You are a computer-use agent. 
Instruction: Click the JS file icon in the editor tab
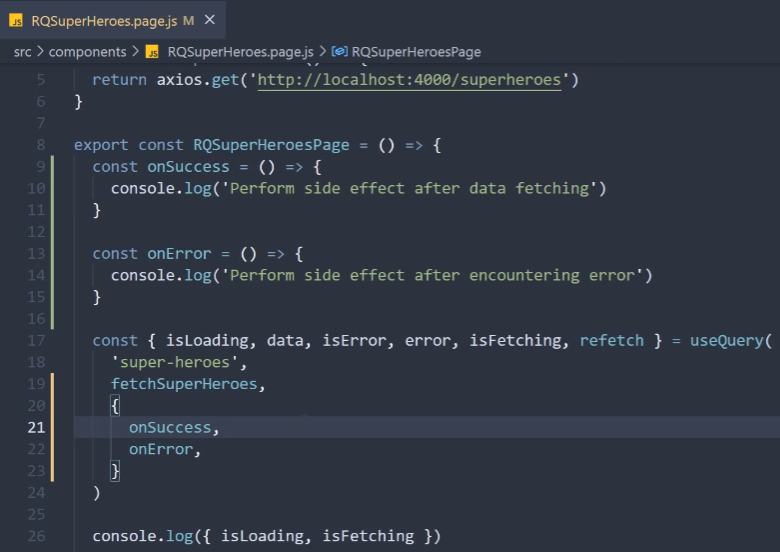click(x=16, y=20)
